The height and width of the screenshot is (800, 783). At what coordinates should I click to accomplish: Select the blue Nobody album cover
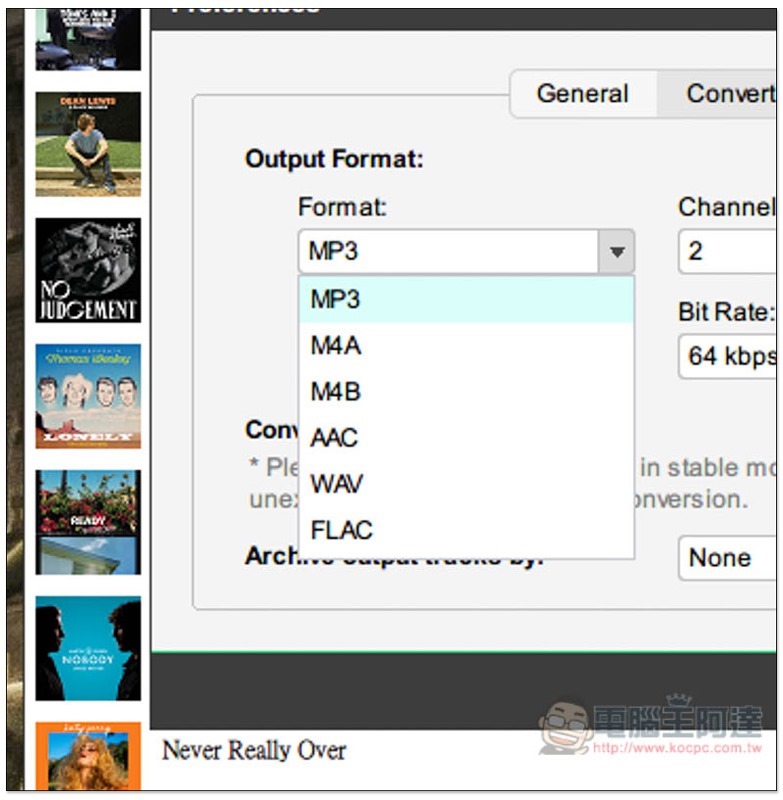click(x=88, y=648)
